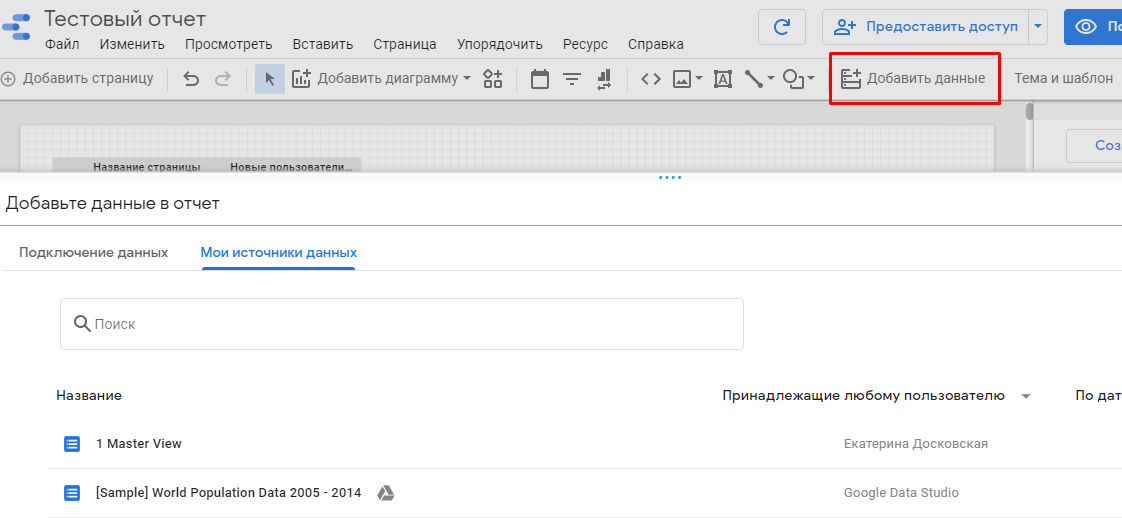Click owner name Екатерина Досковская
Screen dimensions: 1122x518
[x=916, y=444]
